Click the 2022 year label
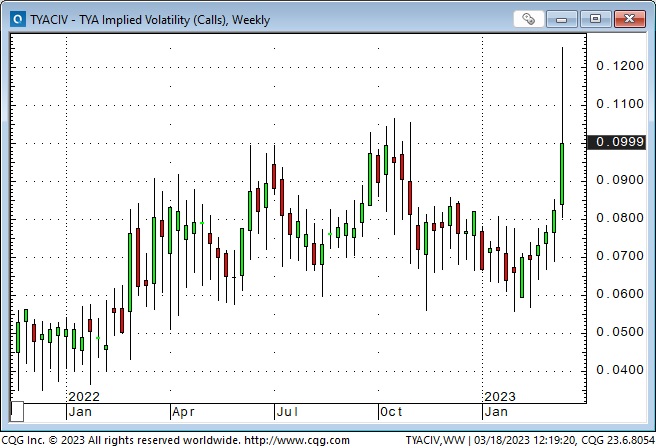The width and height of the screenshot is (656, 448). [x=84, y=397]
